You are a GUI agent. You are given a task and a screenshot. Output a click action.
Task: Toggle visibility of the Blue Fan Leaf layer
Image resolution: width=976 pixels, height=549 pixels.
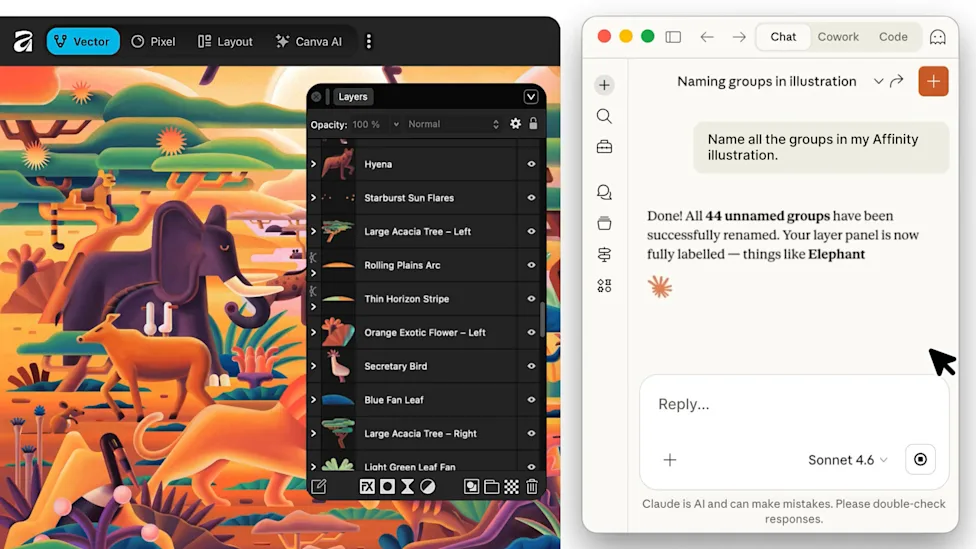coord(531,400)
